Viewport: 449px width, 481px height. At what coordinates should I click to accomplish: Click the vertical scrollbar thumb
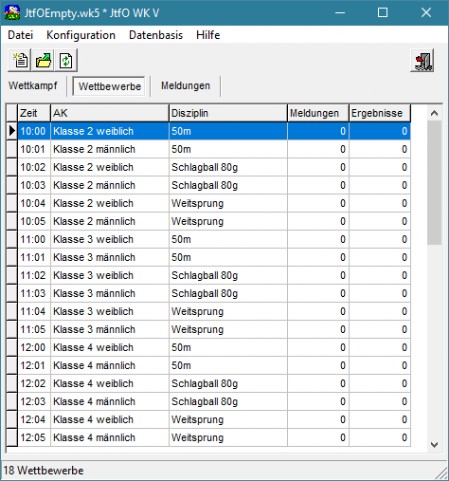[434, 183]
